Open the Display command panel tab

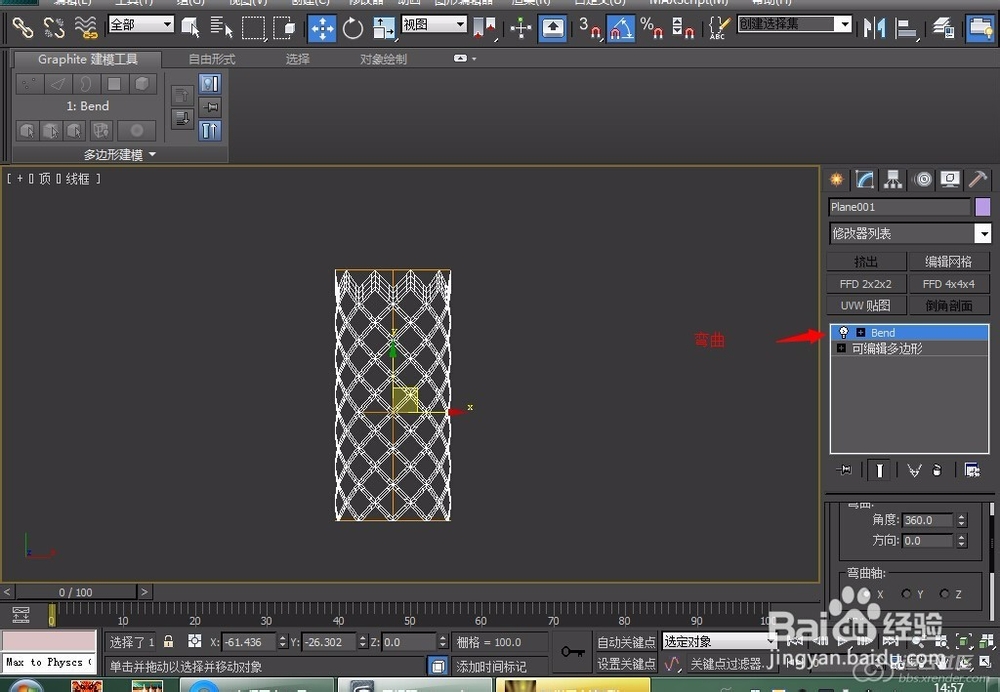coord(950,180)
